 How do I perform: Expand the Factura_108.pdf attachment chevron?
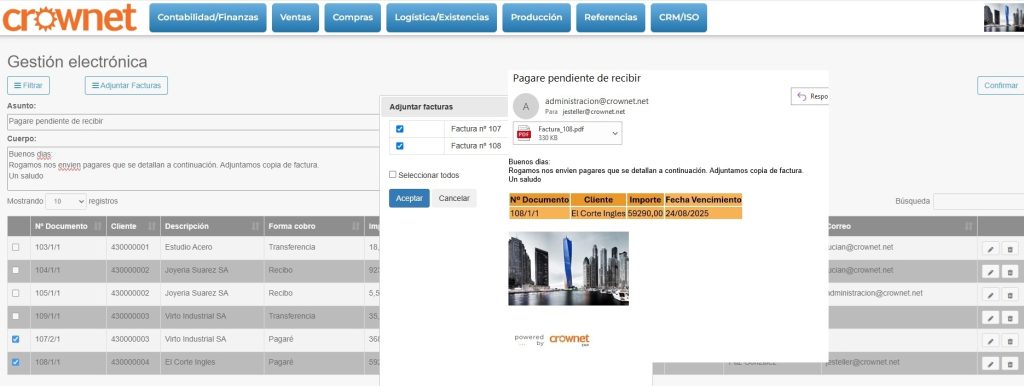click(615, 133)
